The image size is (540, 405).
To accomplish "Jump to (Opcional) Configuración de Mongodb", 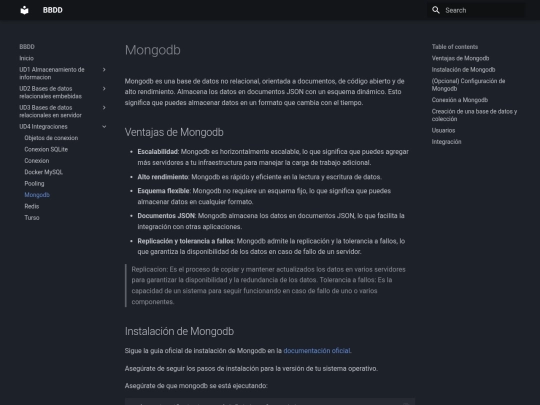I will click(468, 85).
